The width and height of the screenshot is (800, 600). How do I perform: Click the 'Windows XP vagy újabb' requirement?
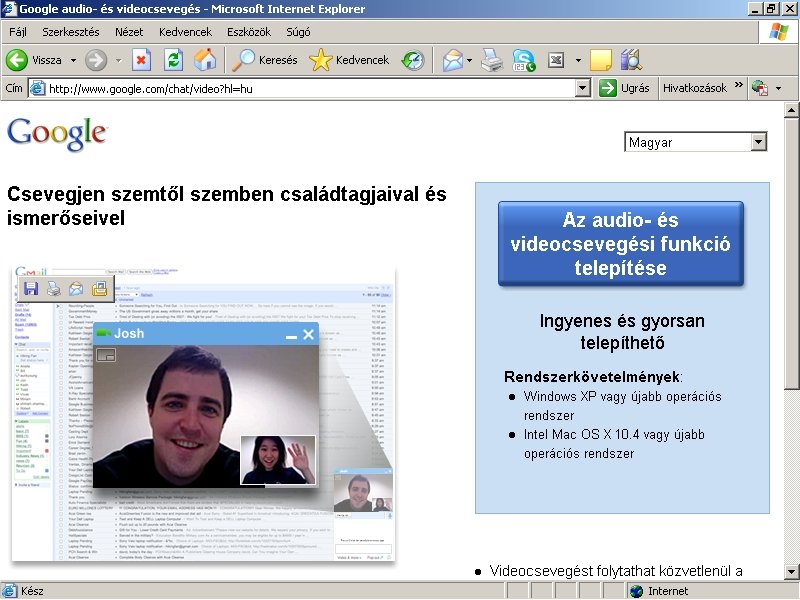622,406
